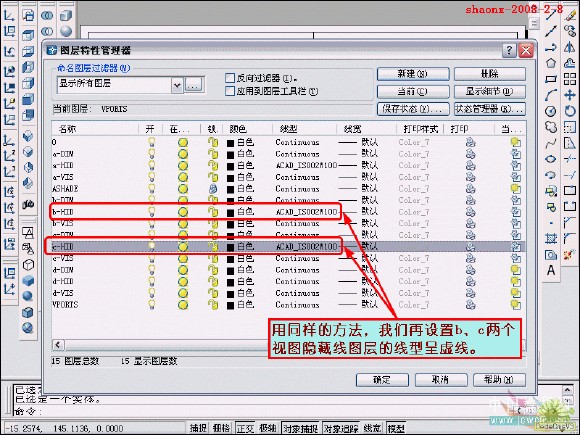This screenshot has width=580, height=435.
Task: Click the horizontal scrollbar left arrow
Action: coord(58,345)
